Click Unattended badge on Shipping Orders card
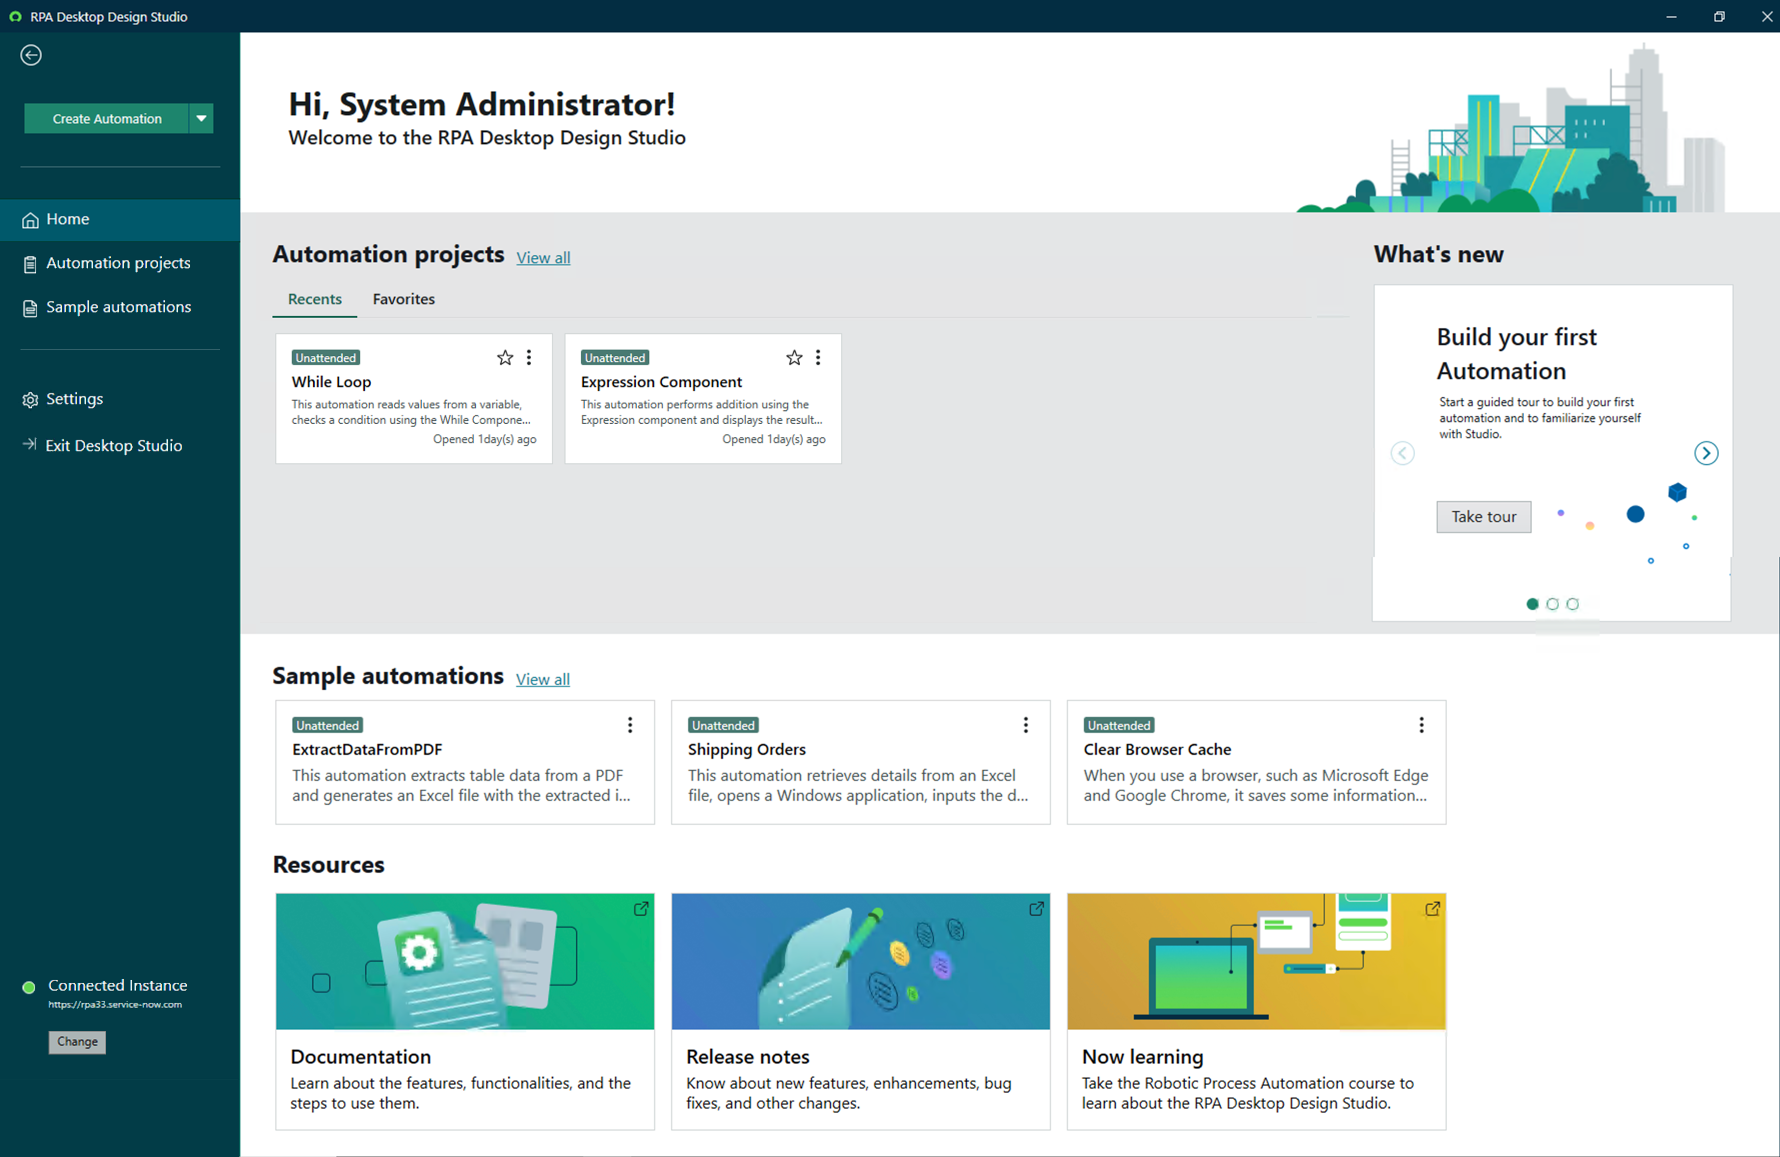The image size is (1780, 1157). (x=723, y=725)
